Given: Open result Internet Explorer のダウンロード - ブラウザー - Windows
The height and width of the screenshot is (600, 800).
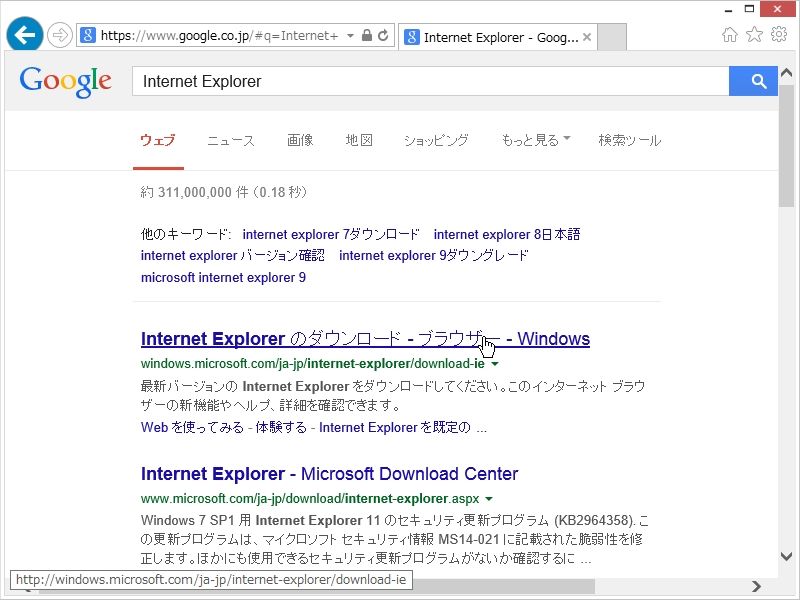Looking at the screenshot, I should pyautogui.click(x=365, y=339).
